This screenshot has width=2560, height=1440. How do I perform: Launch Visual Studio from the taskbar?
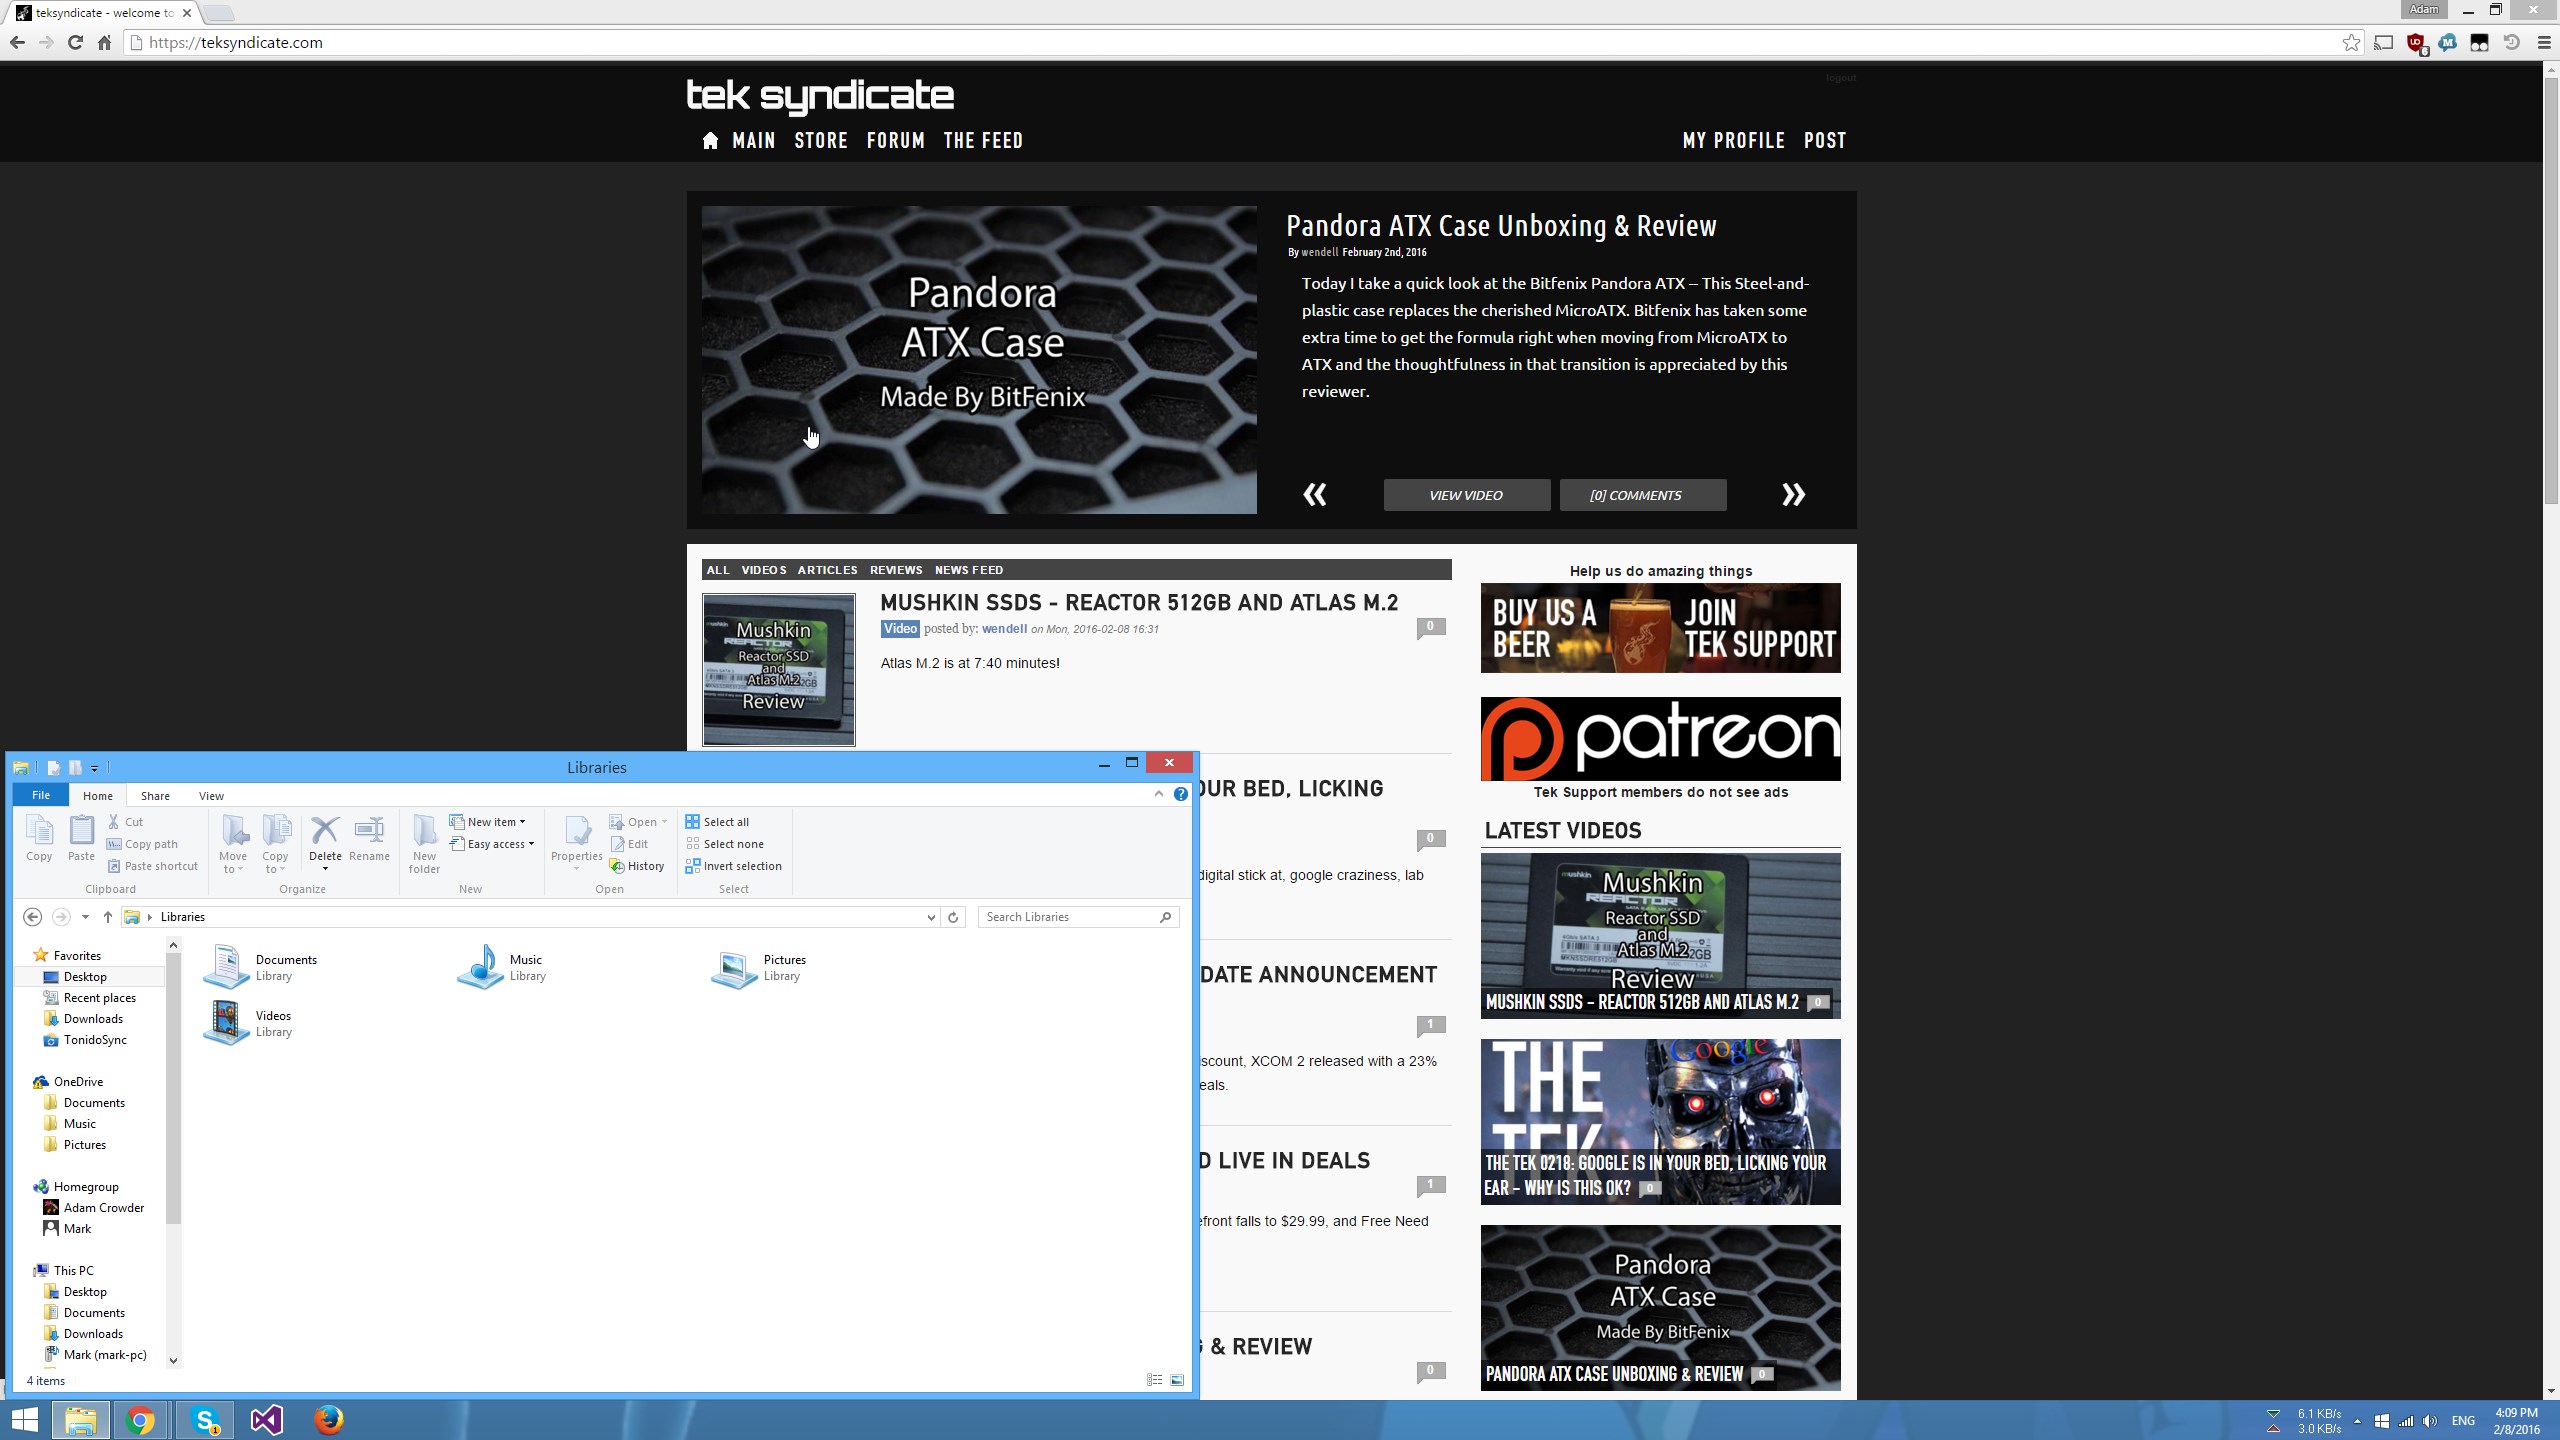pyautogui.click(x=266, y=1420)
